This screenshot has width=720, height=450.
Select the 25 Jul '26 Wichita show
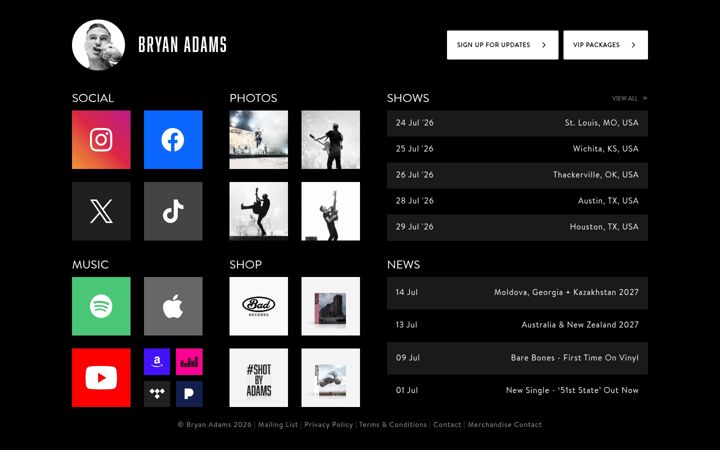coord(518,149)
